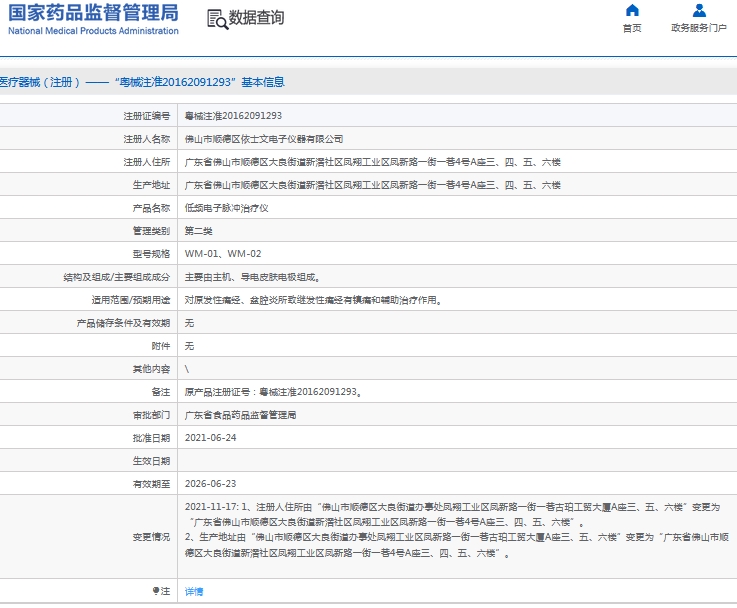Click the National Medical Products Administration subtitle
Image resolution: width=737 pixels, height=608 pixels.
[x=94, y=31]
